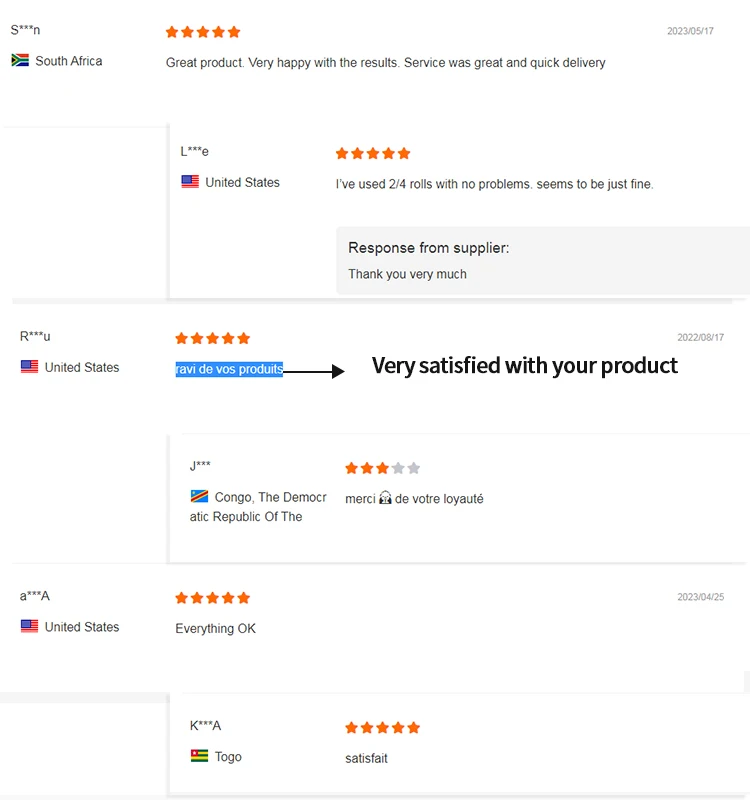
Task: Click 'Very satisfied with your product' translation
Action: pyautogui.click(x=524, y=366)
